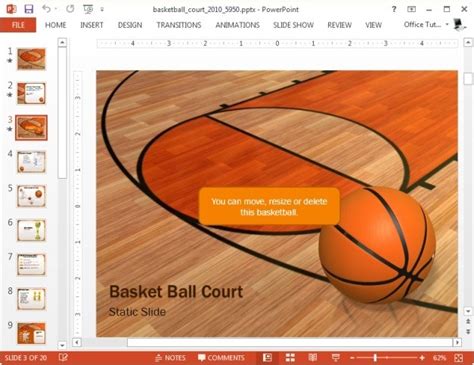
Task: Switch to the ANIMATIONS ribbon tab
Action: [x=237, y=25]
